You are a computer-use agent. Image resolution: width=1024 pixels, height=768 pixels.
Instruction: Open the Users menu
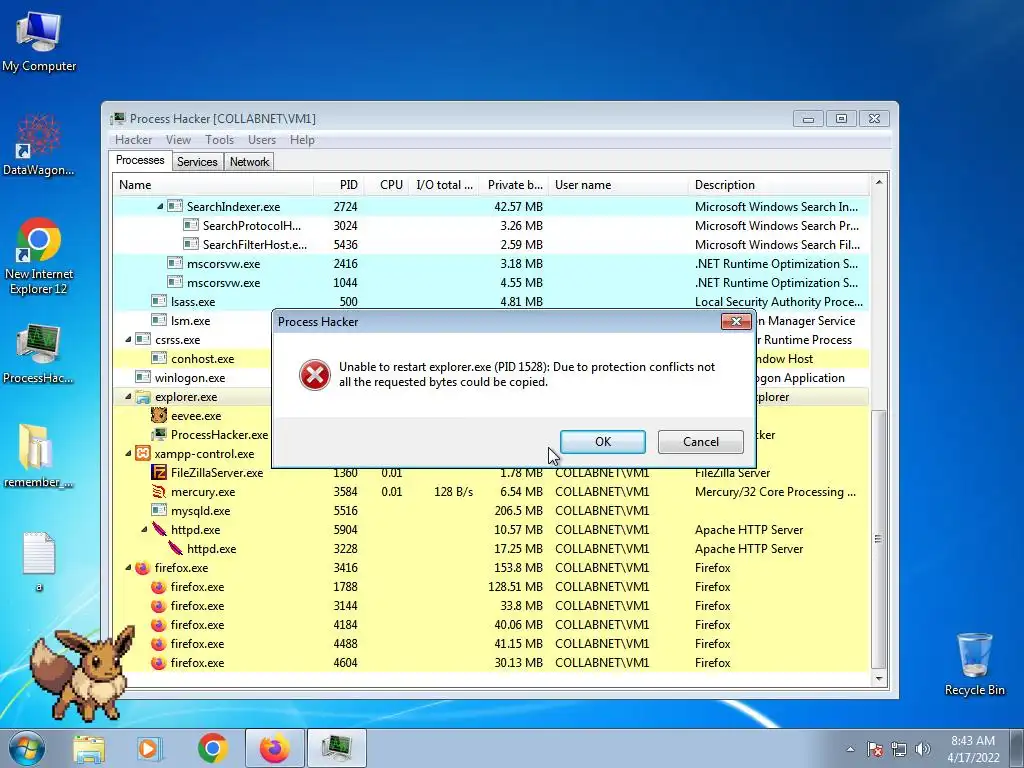[x=262, y=140]
